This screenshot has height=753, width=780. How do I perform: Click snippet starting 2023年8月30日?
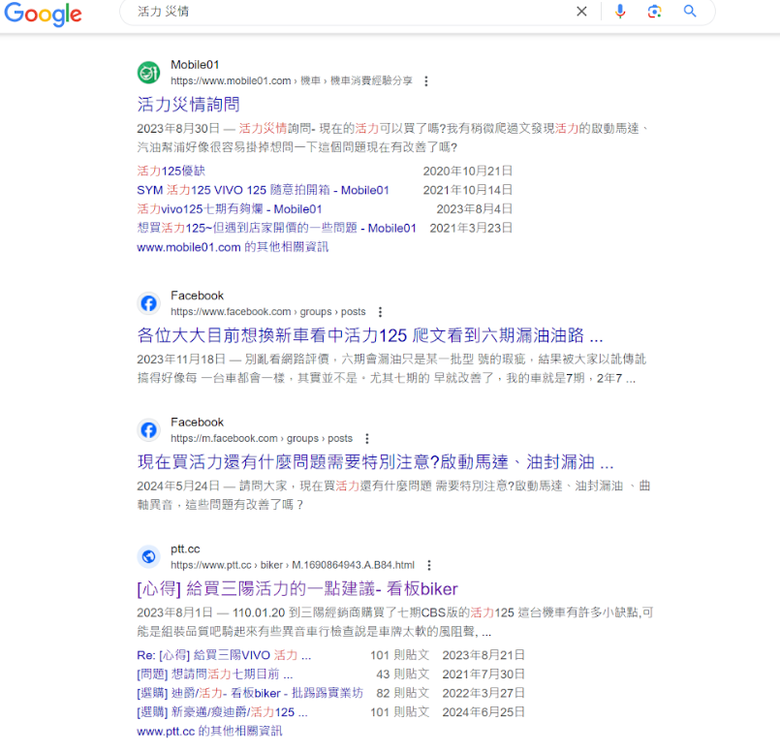pos(393,138)
